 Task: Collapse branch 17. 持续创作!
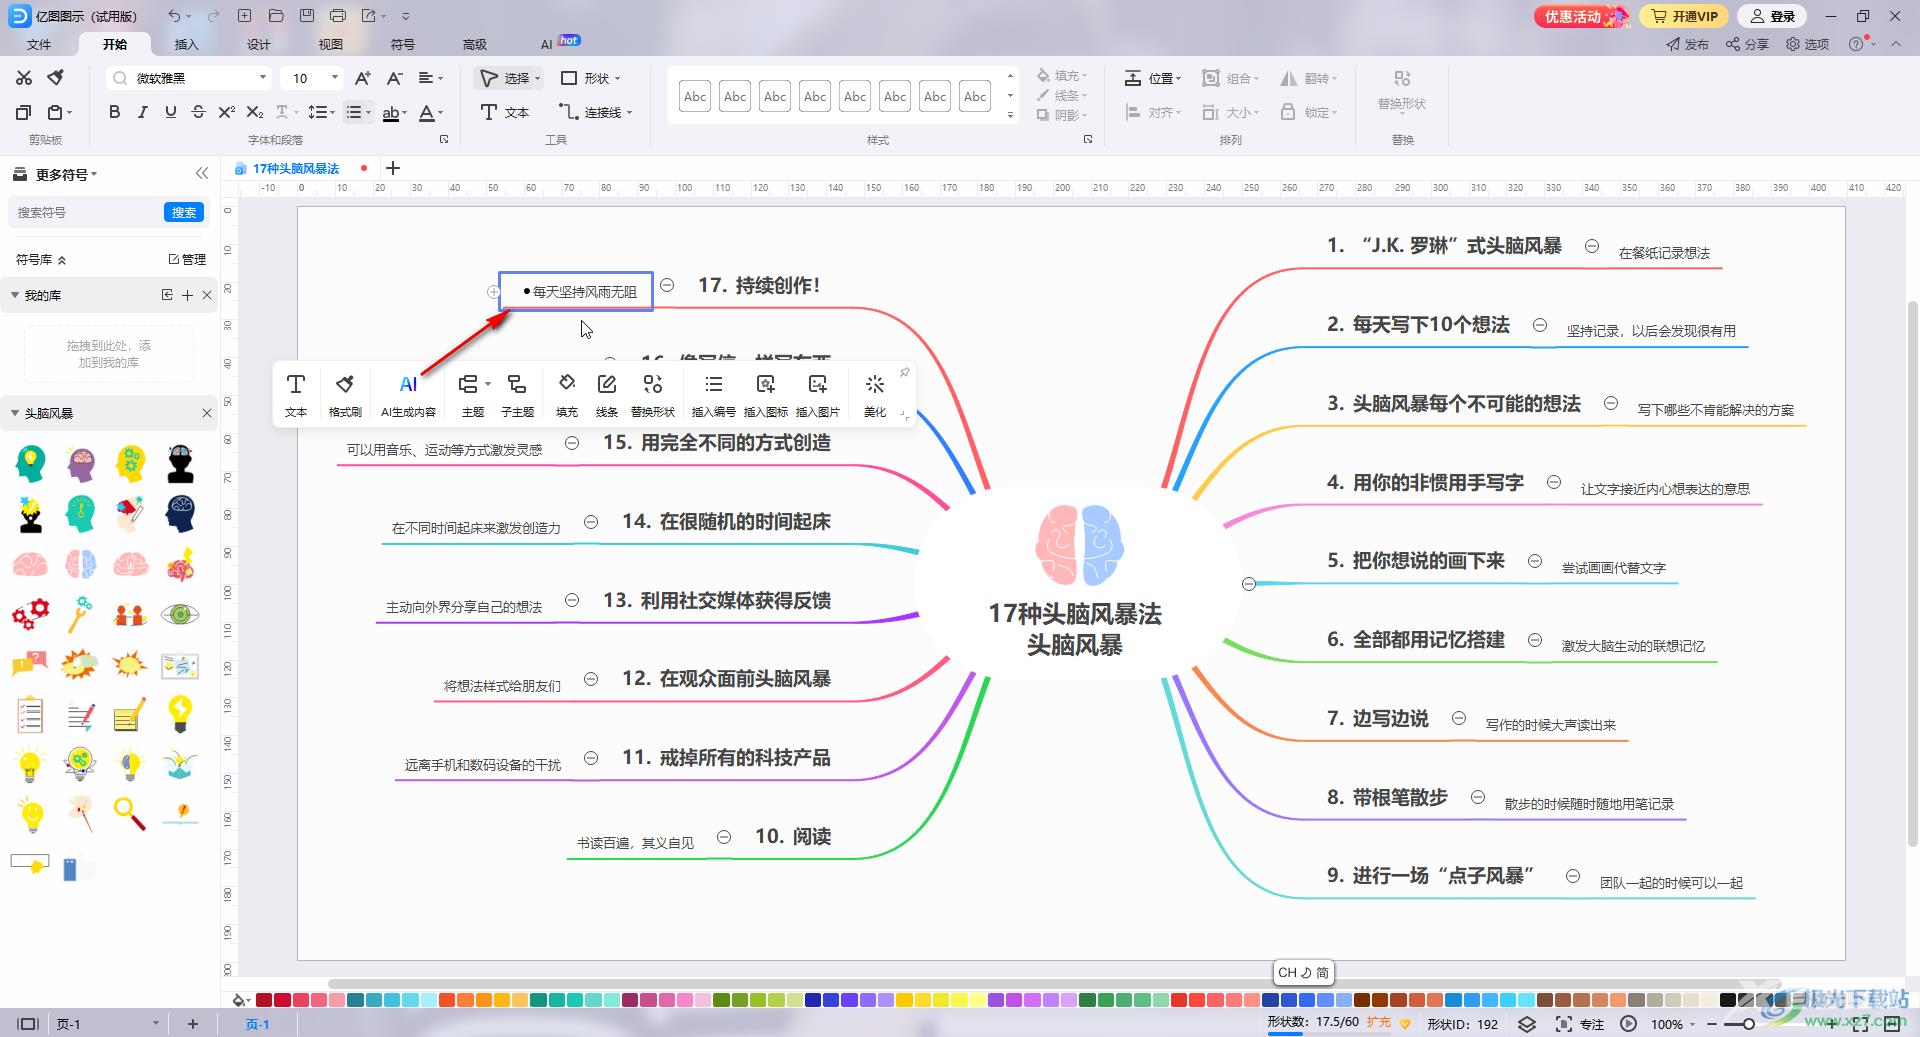point(667,286)
